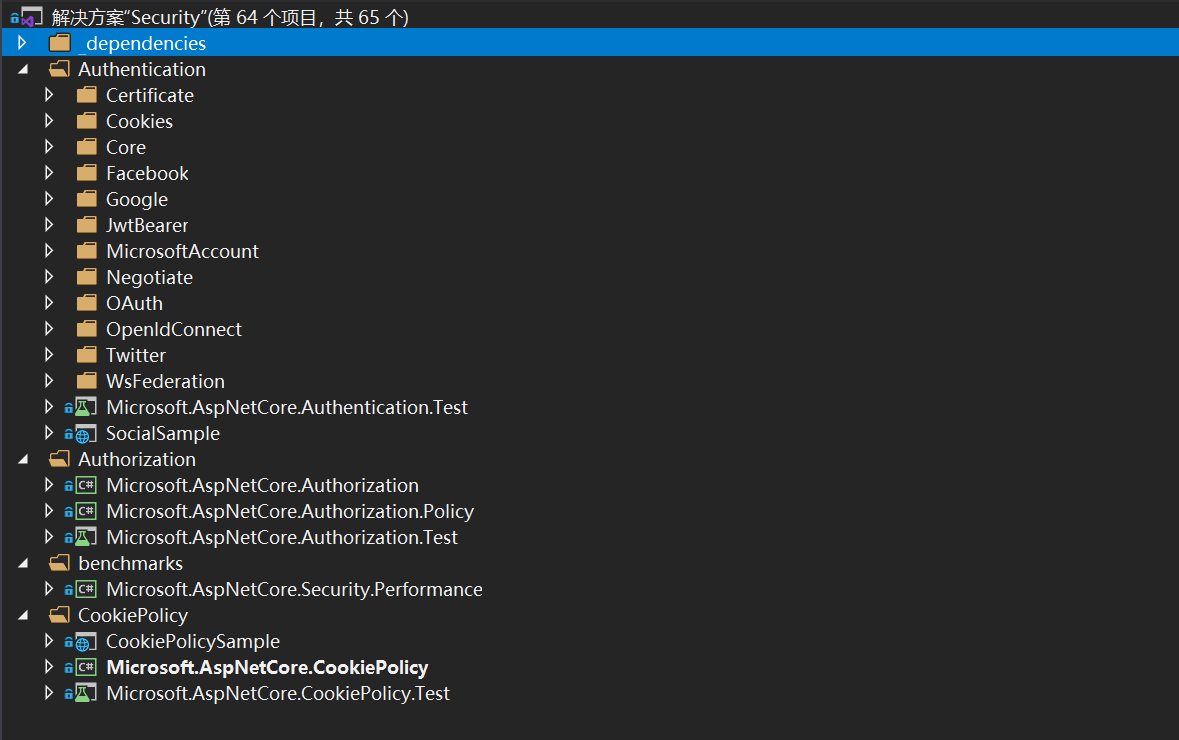Click the Authentication folder icon

point(59,69)
